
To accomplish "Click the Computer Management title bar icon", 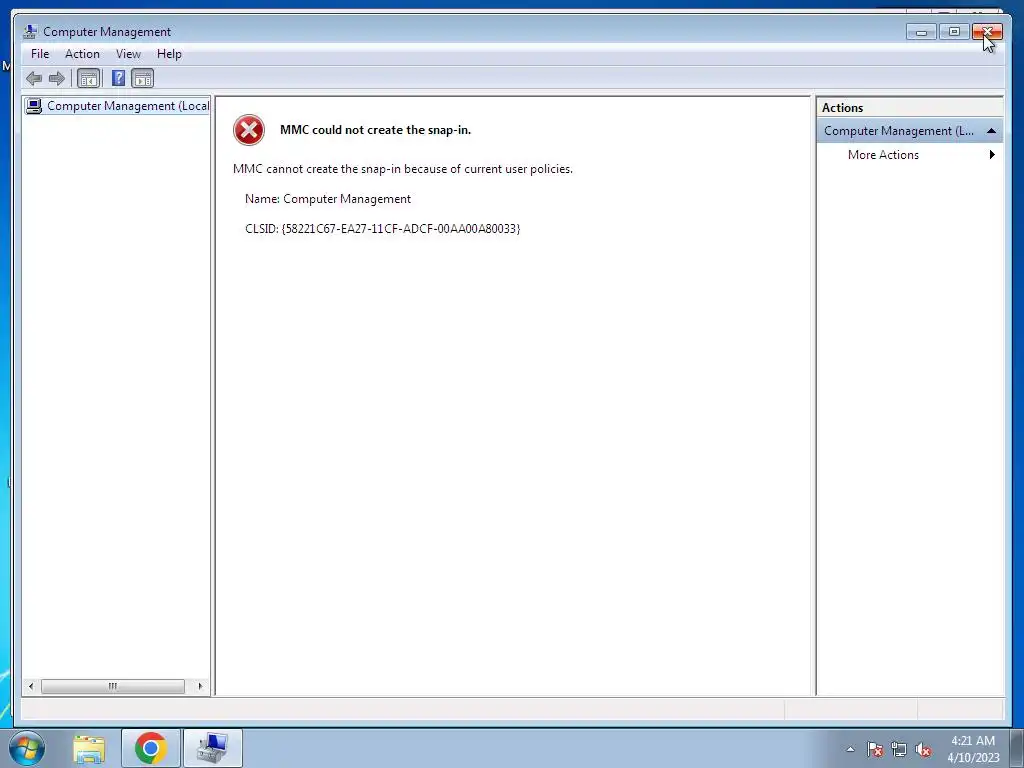I will [29, 31].
